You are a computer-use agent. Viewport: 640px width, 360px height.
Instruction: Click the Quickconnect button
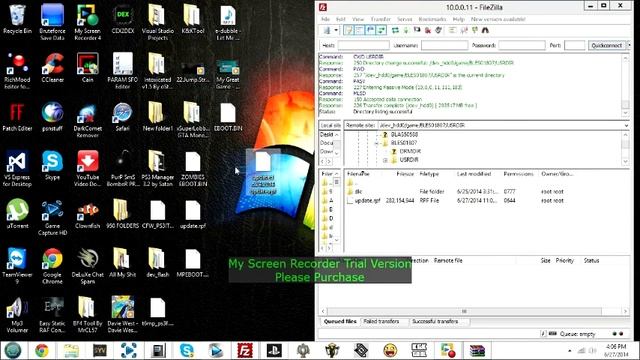tap(607, 45)
